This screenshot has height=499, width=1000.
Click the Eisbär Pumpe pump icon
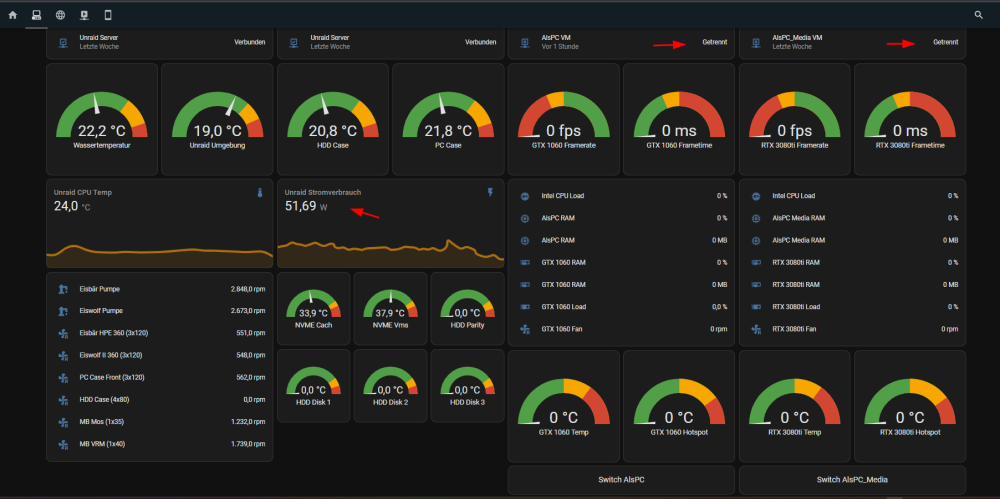62,289
